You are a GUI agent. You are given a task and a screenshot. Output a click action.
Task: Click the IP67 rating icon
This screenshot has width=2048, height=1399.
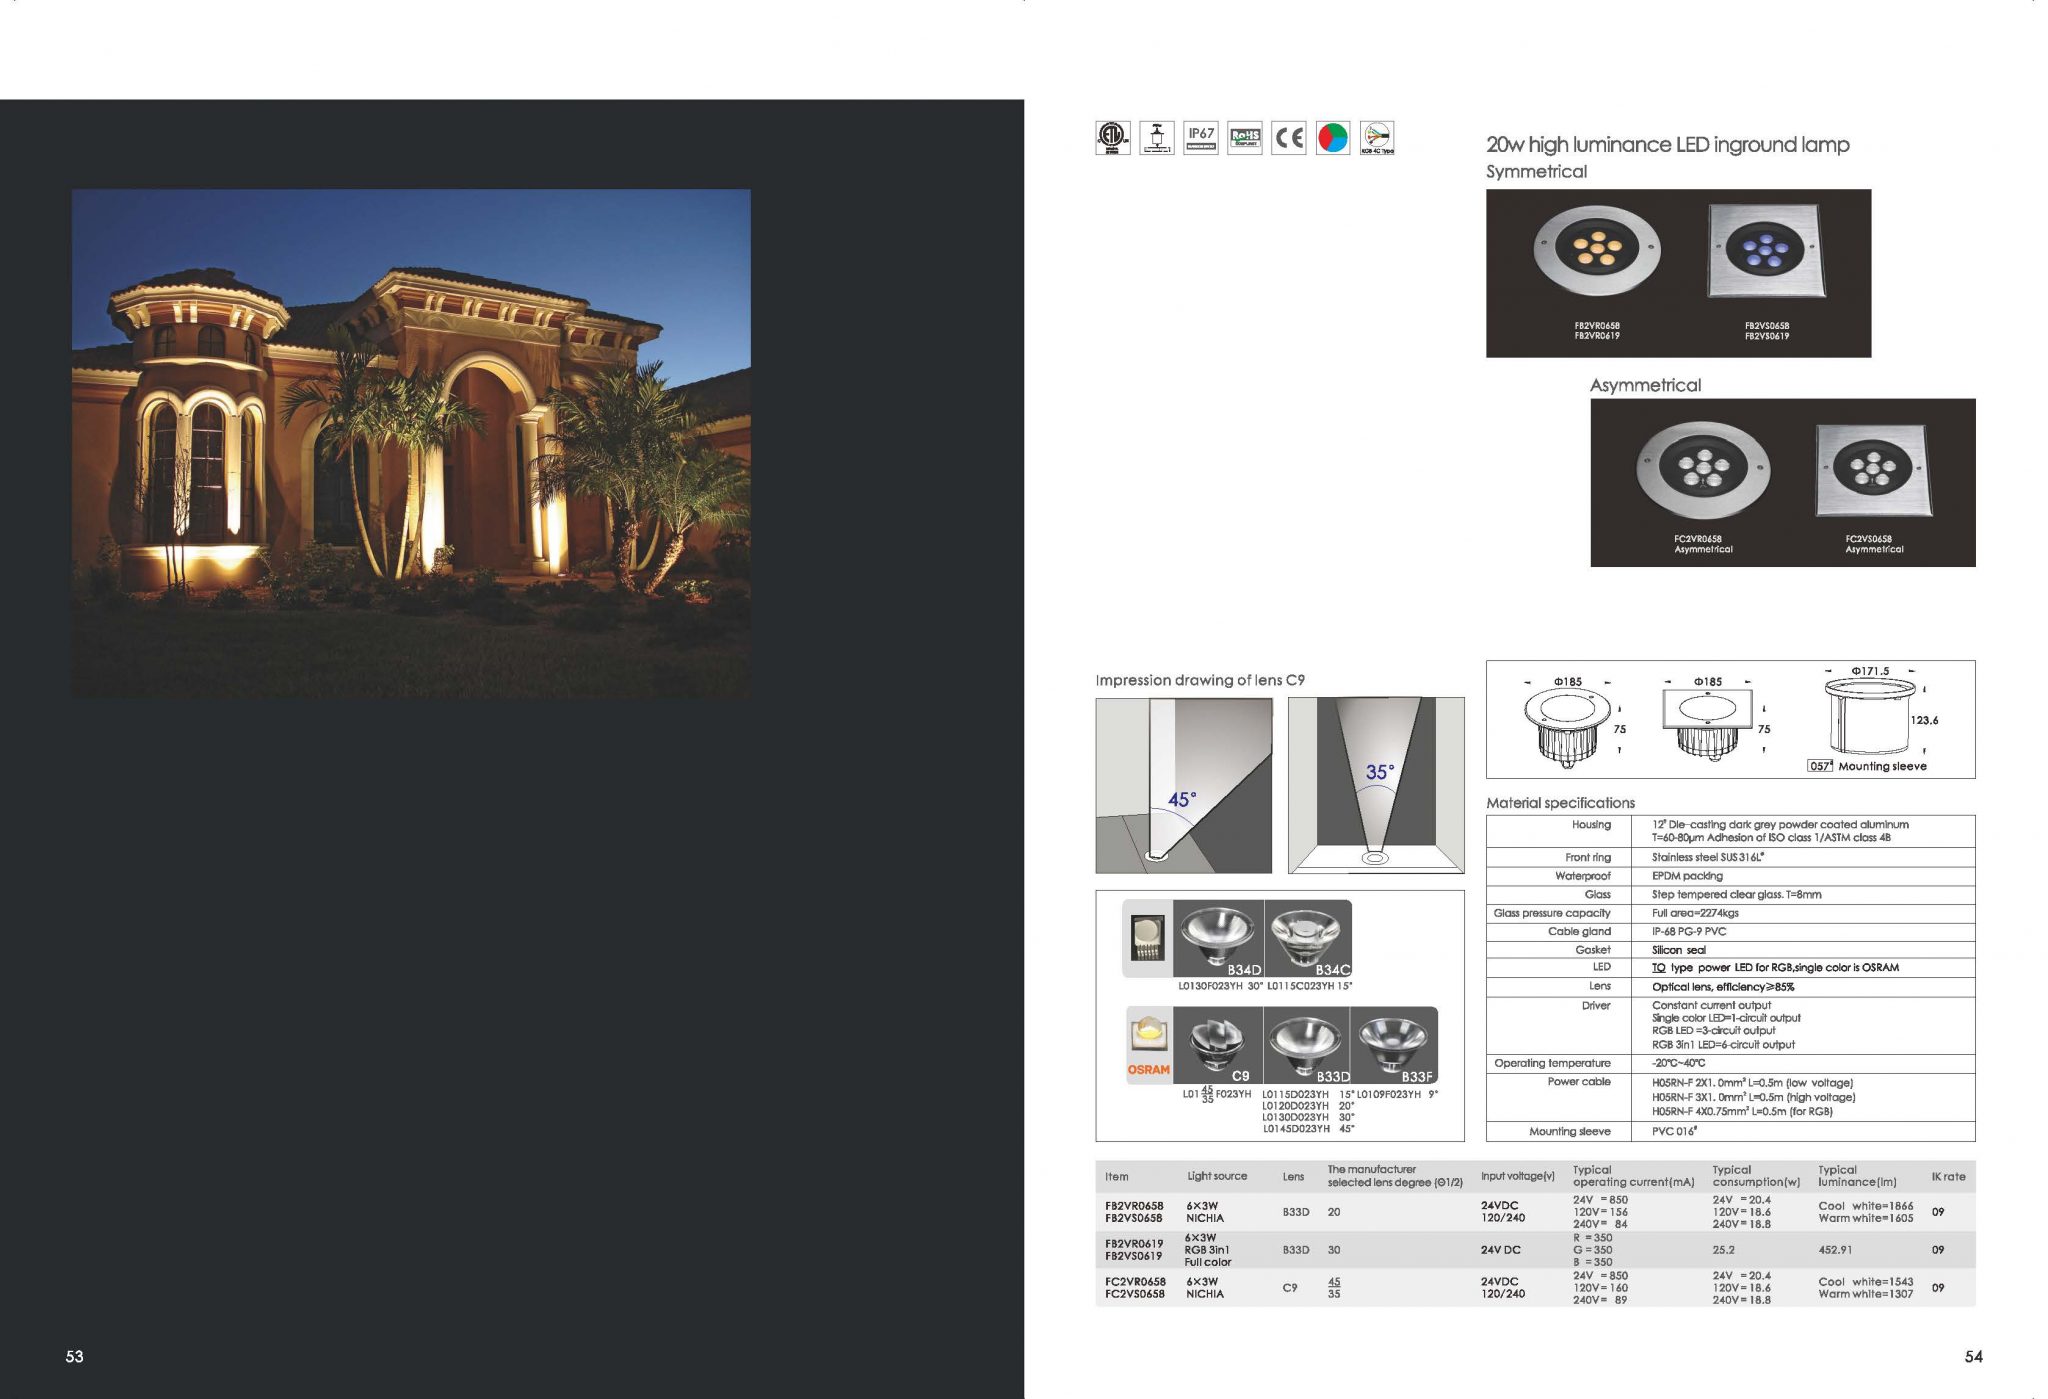1201,138
